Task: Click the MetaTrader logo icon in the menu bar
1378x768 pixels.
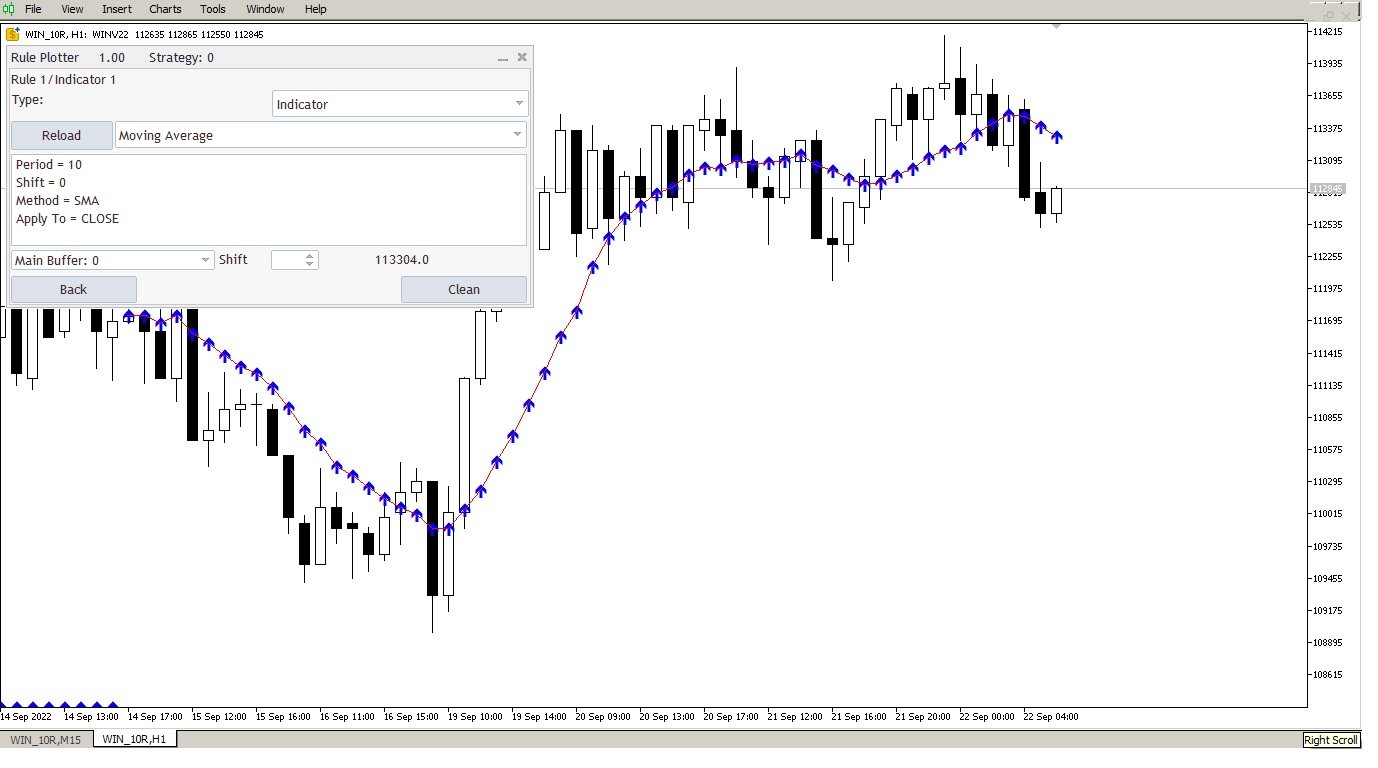Action: [x=10, y=9]
